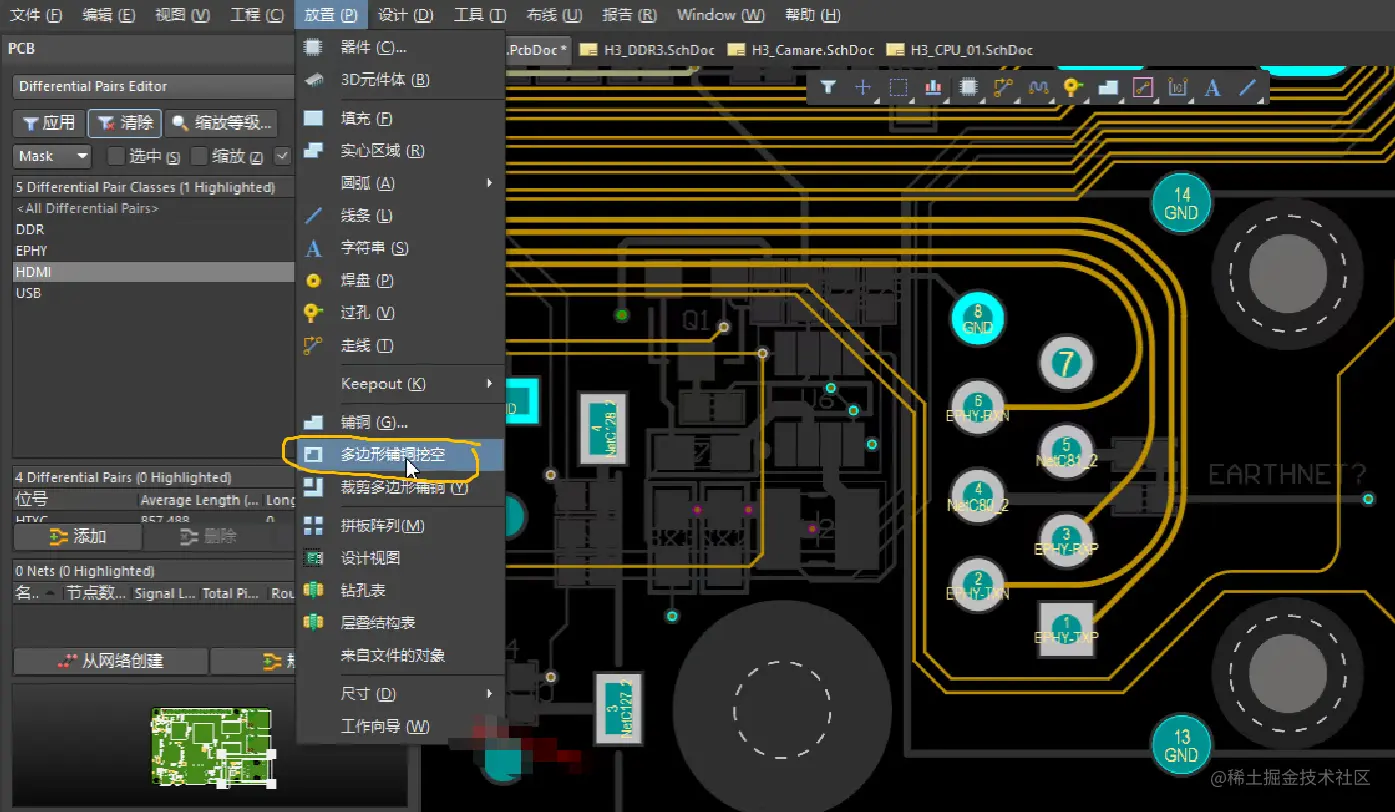Select the polygon pour icon in toolbar
This screenshot has width=1395, height=812.
tap(1108, 88)
